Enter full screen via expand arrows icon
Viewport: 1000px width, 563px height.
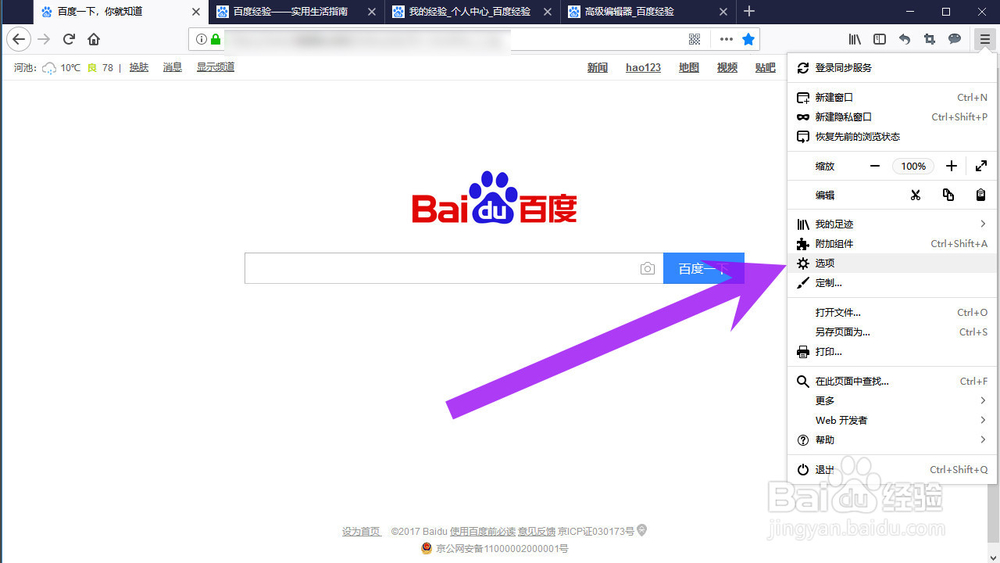click(981, 166)
